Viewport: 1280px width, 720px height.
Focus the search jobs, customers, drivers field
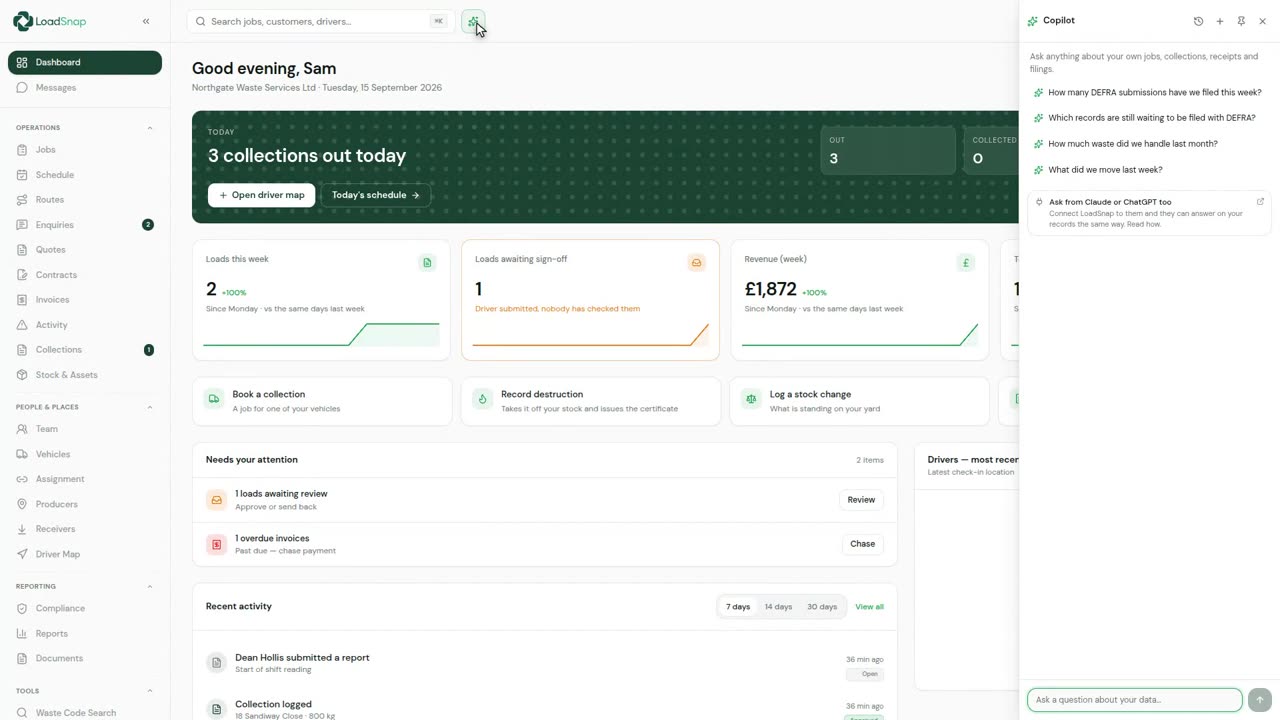tap(321, 21)
